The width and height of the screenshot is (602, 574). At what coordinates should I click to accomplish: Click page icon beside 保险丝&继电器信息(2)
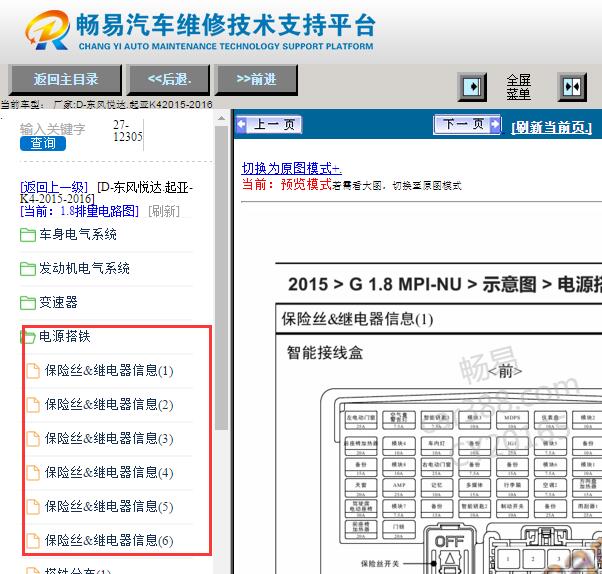coord(33,405)
